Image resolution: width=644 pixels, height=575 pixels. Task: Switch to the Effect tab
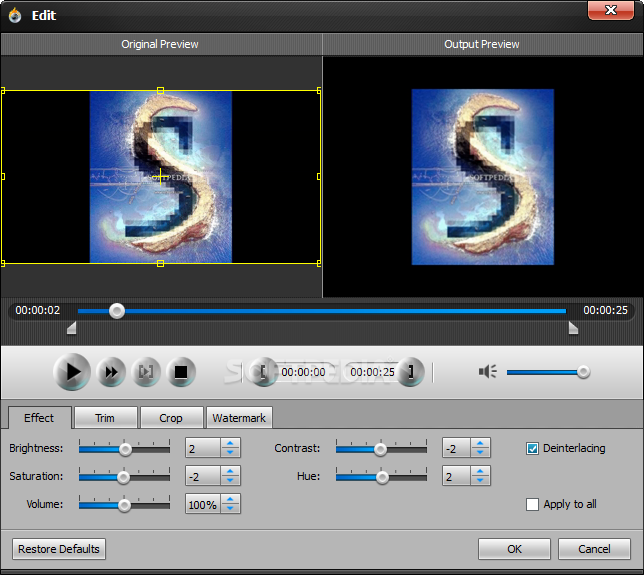(x=39, y=418)
